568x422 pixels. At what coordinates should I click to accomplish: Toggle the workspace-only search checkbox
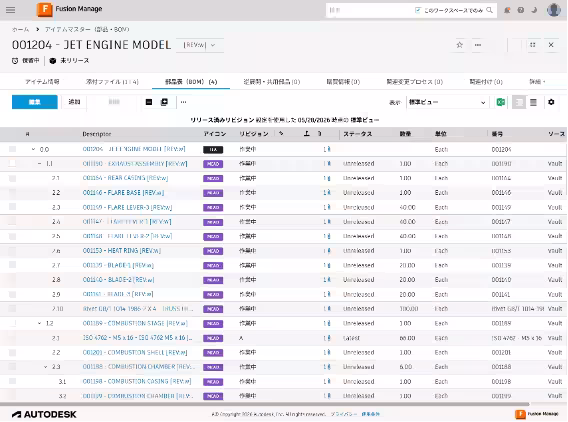[418, 10]
